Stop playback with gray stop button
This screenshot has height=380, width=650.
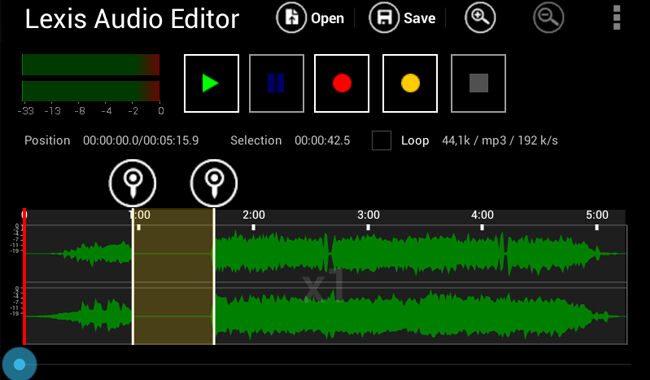[478, 83]
